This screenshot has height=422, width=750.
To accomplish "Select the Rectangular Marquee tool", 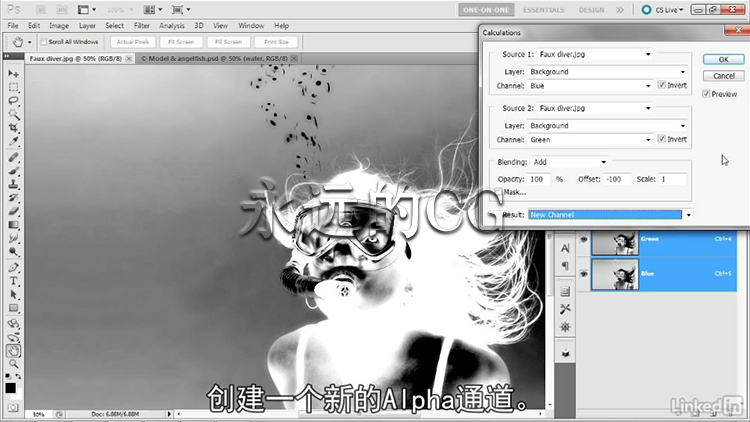I will (13, 87).
